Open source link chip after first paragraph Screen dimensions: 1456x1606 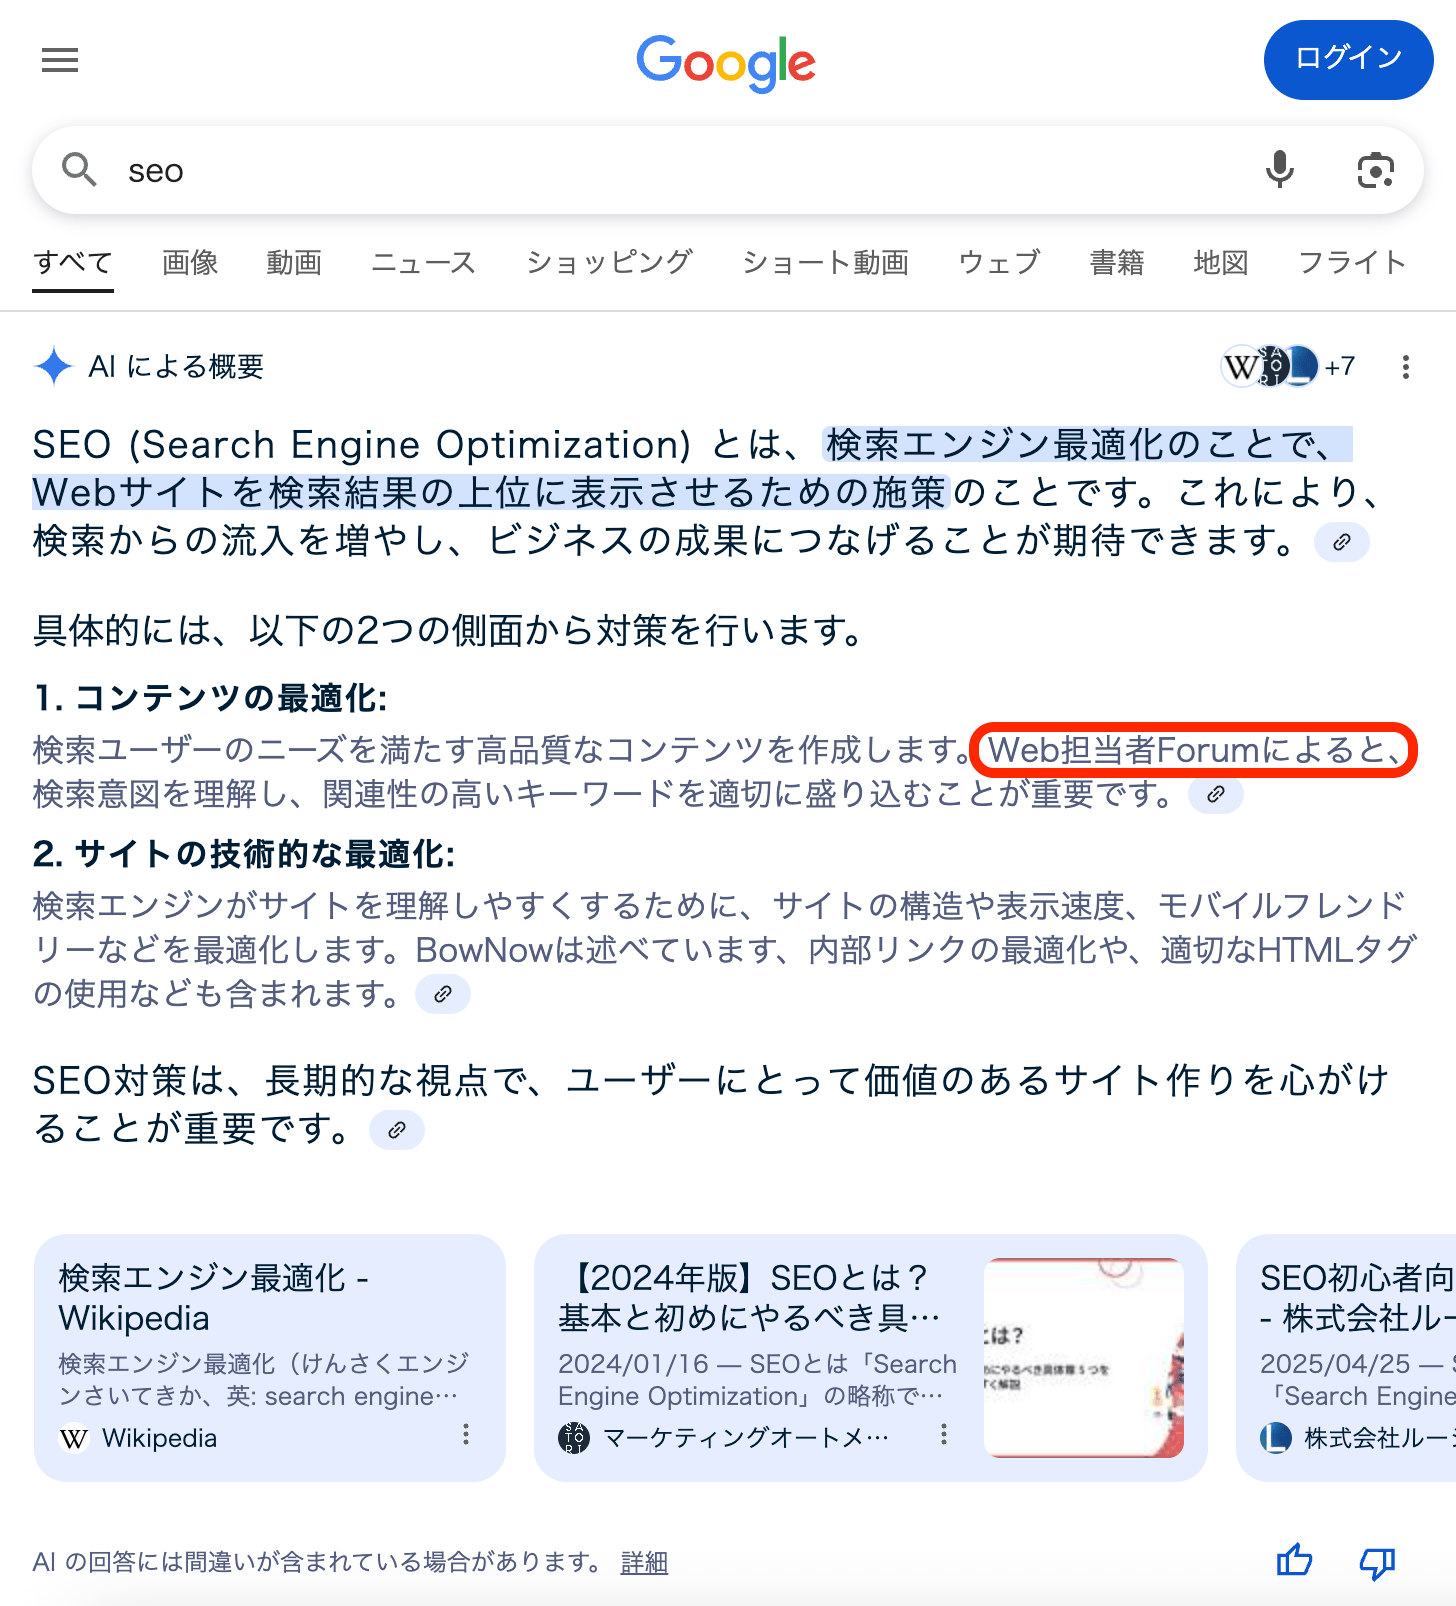point(1342,542)
